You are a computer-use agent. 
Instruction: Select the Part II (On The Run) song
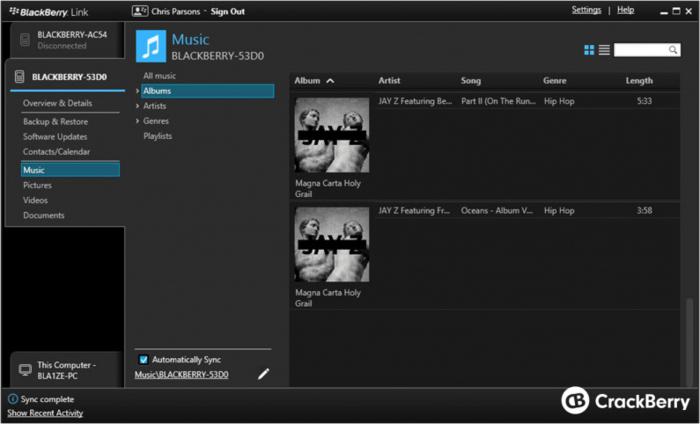point(498,101)
